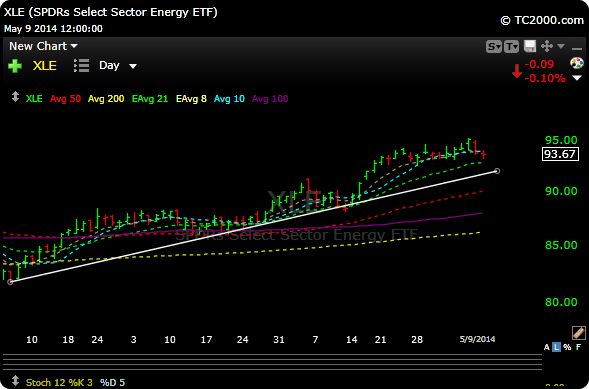Expand the white triangle below palette icon
The image size is (589, 389).
[x=577, y=78]
